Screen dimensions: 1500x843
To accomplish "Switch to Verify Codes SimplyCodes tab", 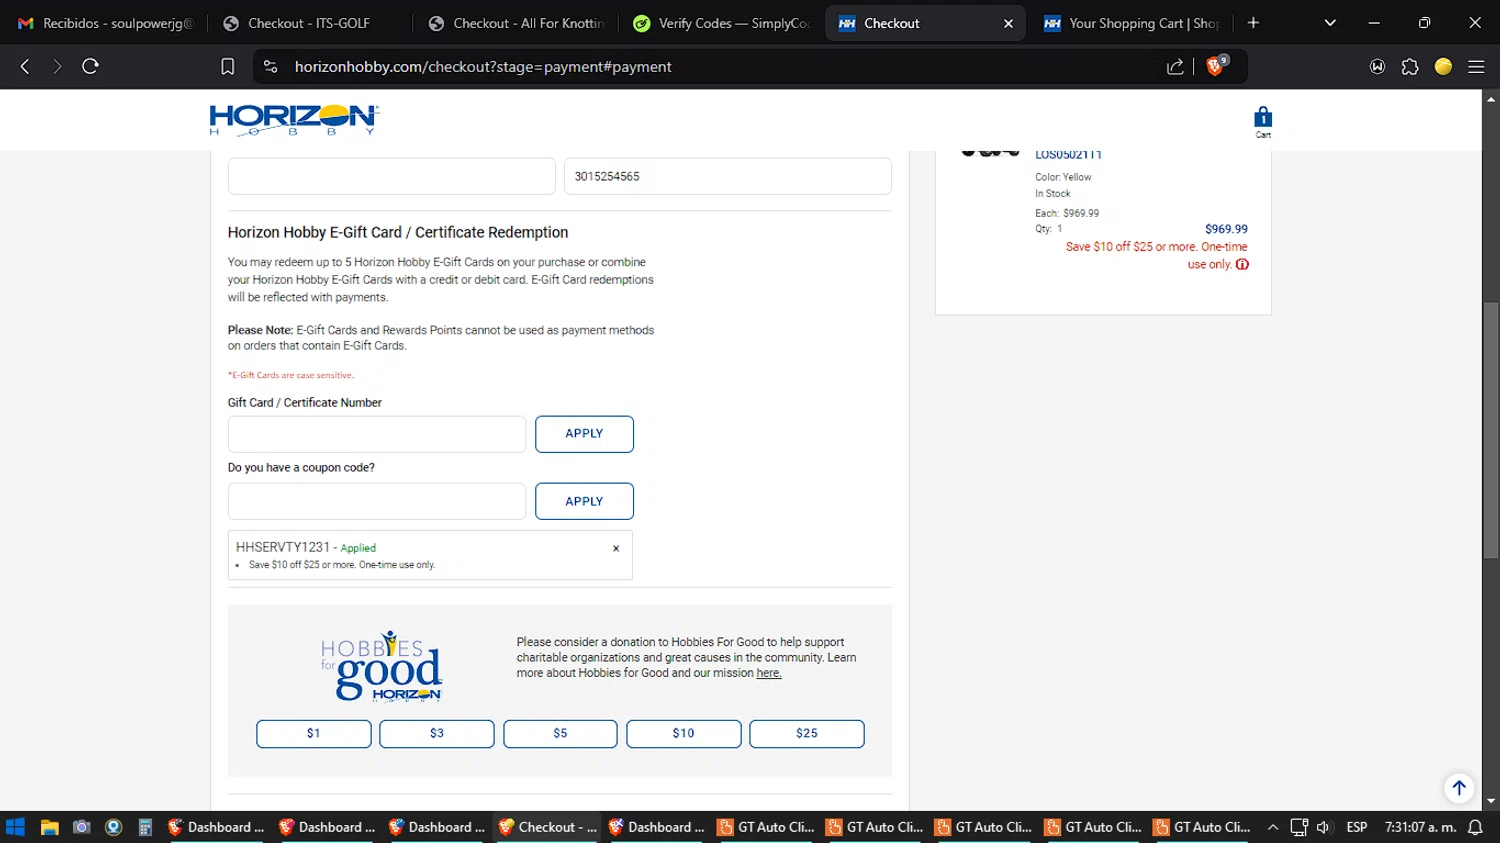I will point(721,23).
